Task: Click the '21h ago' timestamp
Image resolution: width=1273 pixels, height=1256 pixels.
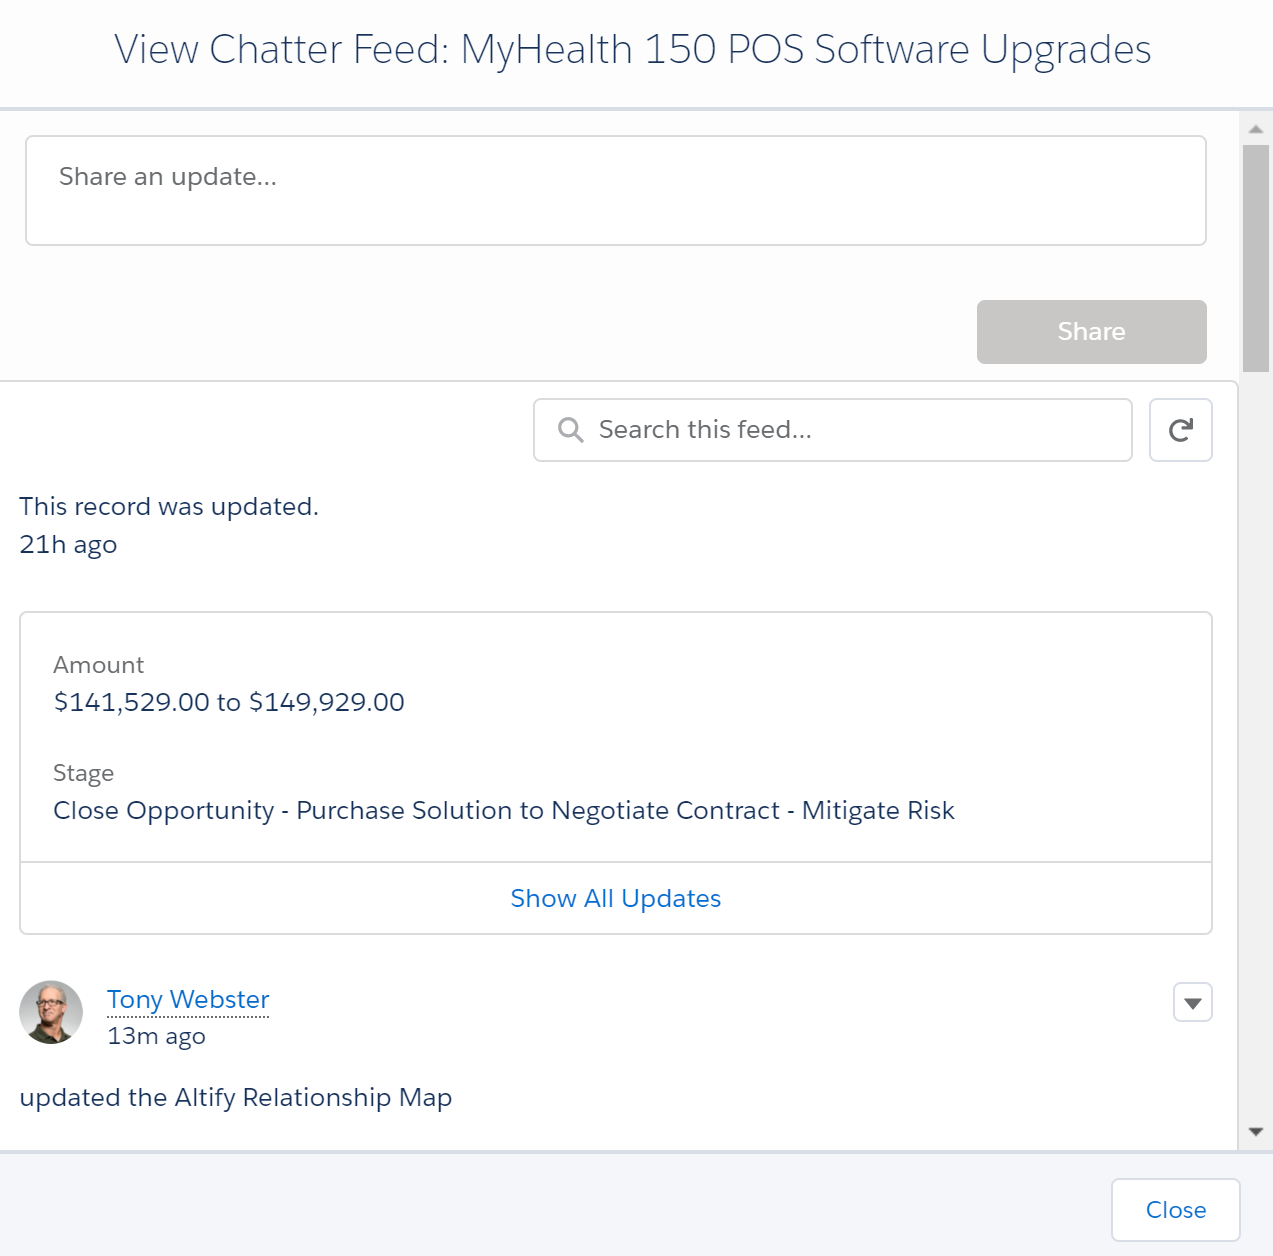Action: pos(68,545)
